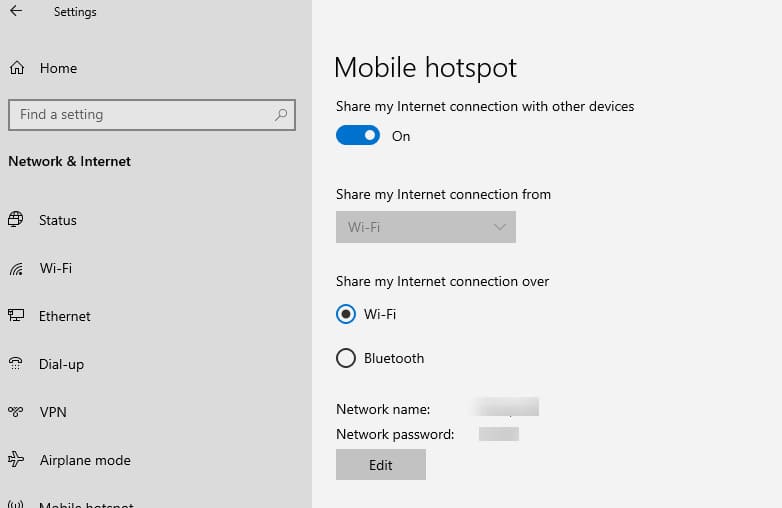Screen dimensions: 782x508
Task: Click the search magnifier icon
Action: click(281, 115)
